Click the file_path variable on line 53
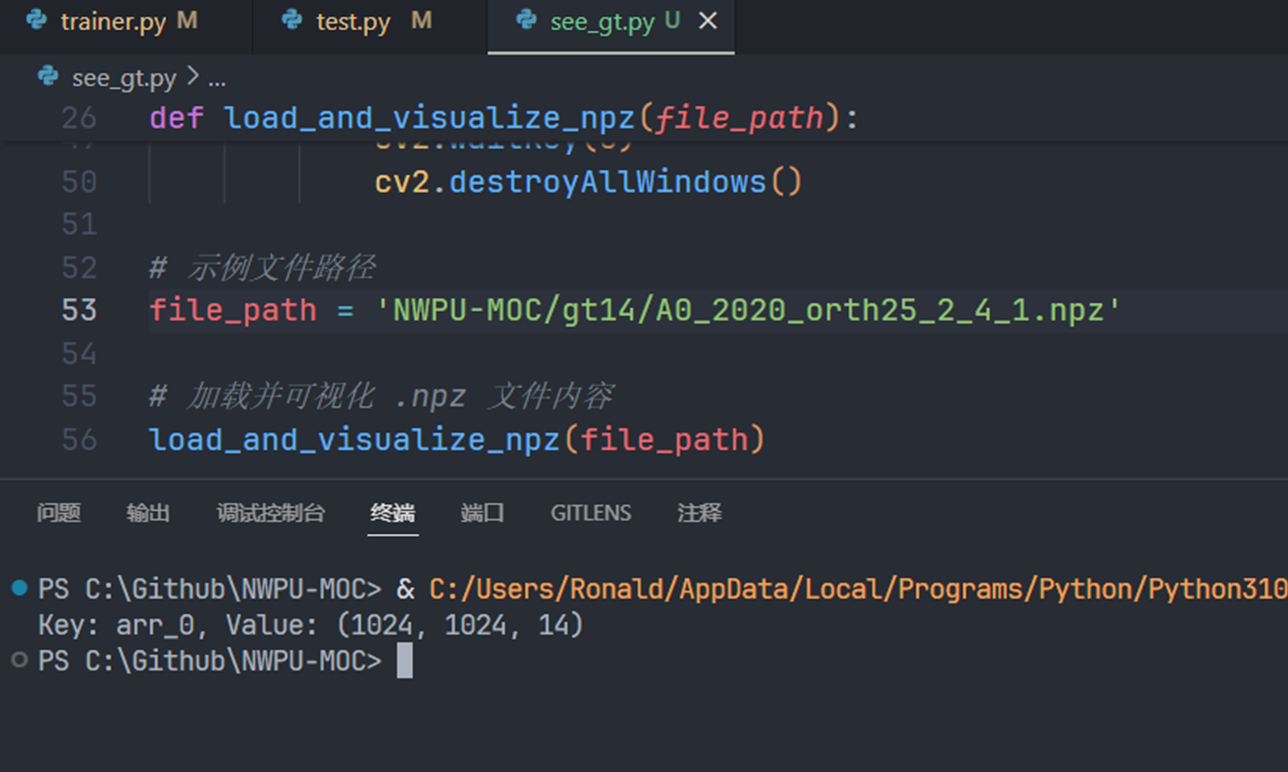The image size is (1288, 772). (233, 310)
